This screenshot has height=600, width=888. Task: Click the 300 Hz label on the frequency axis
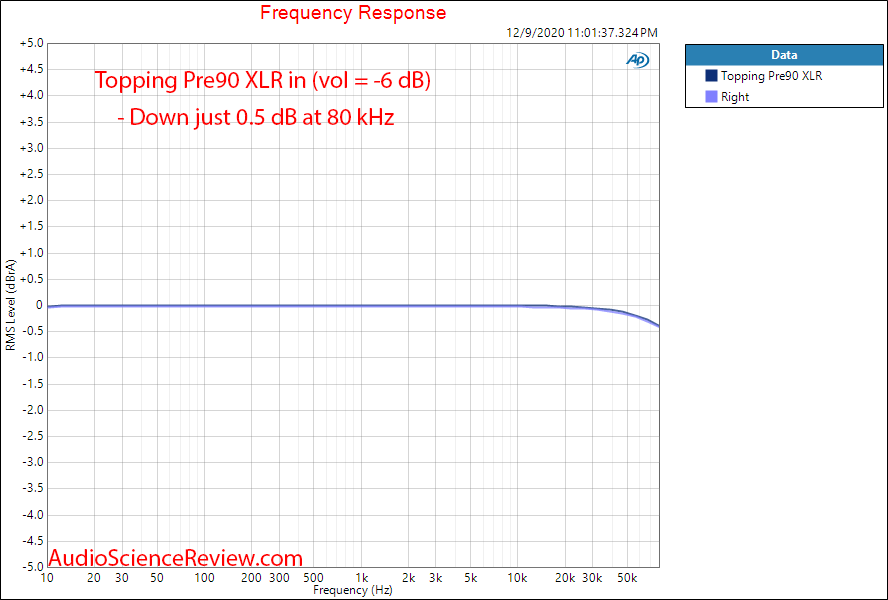coord(278,578)
